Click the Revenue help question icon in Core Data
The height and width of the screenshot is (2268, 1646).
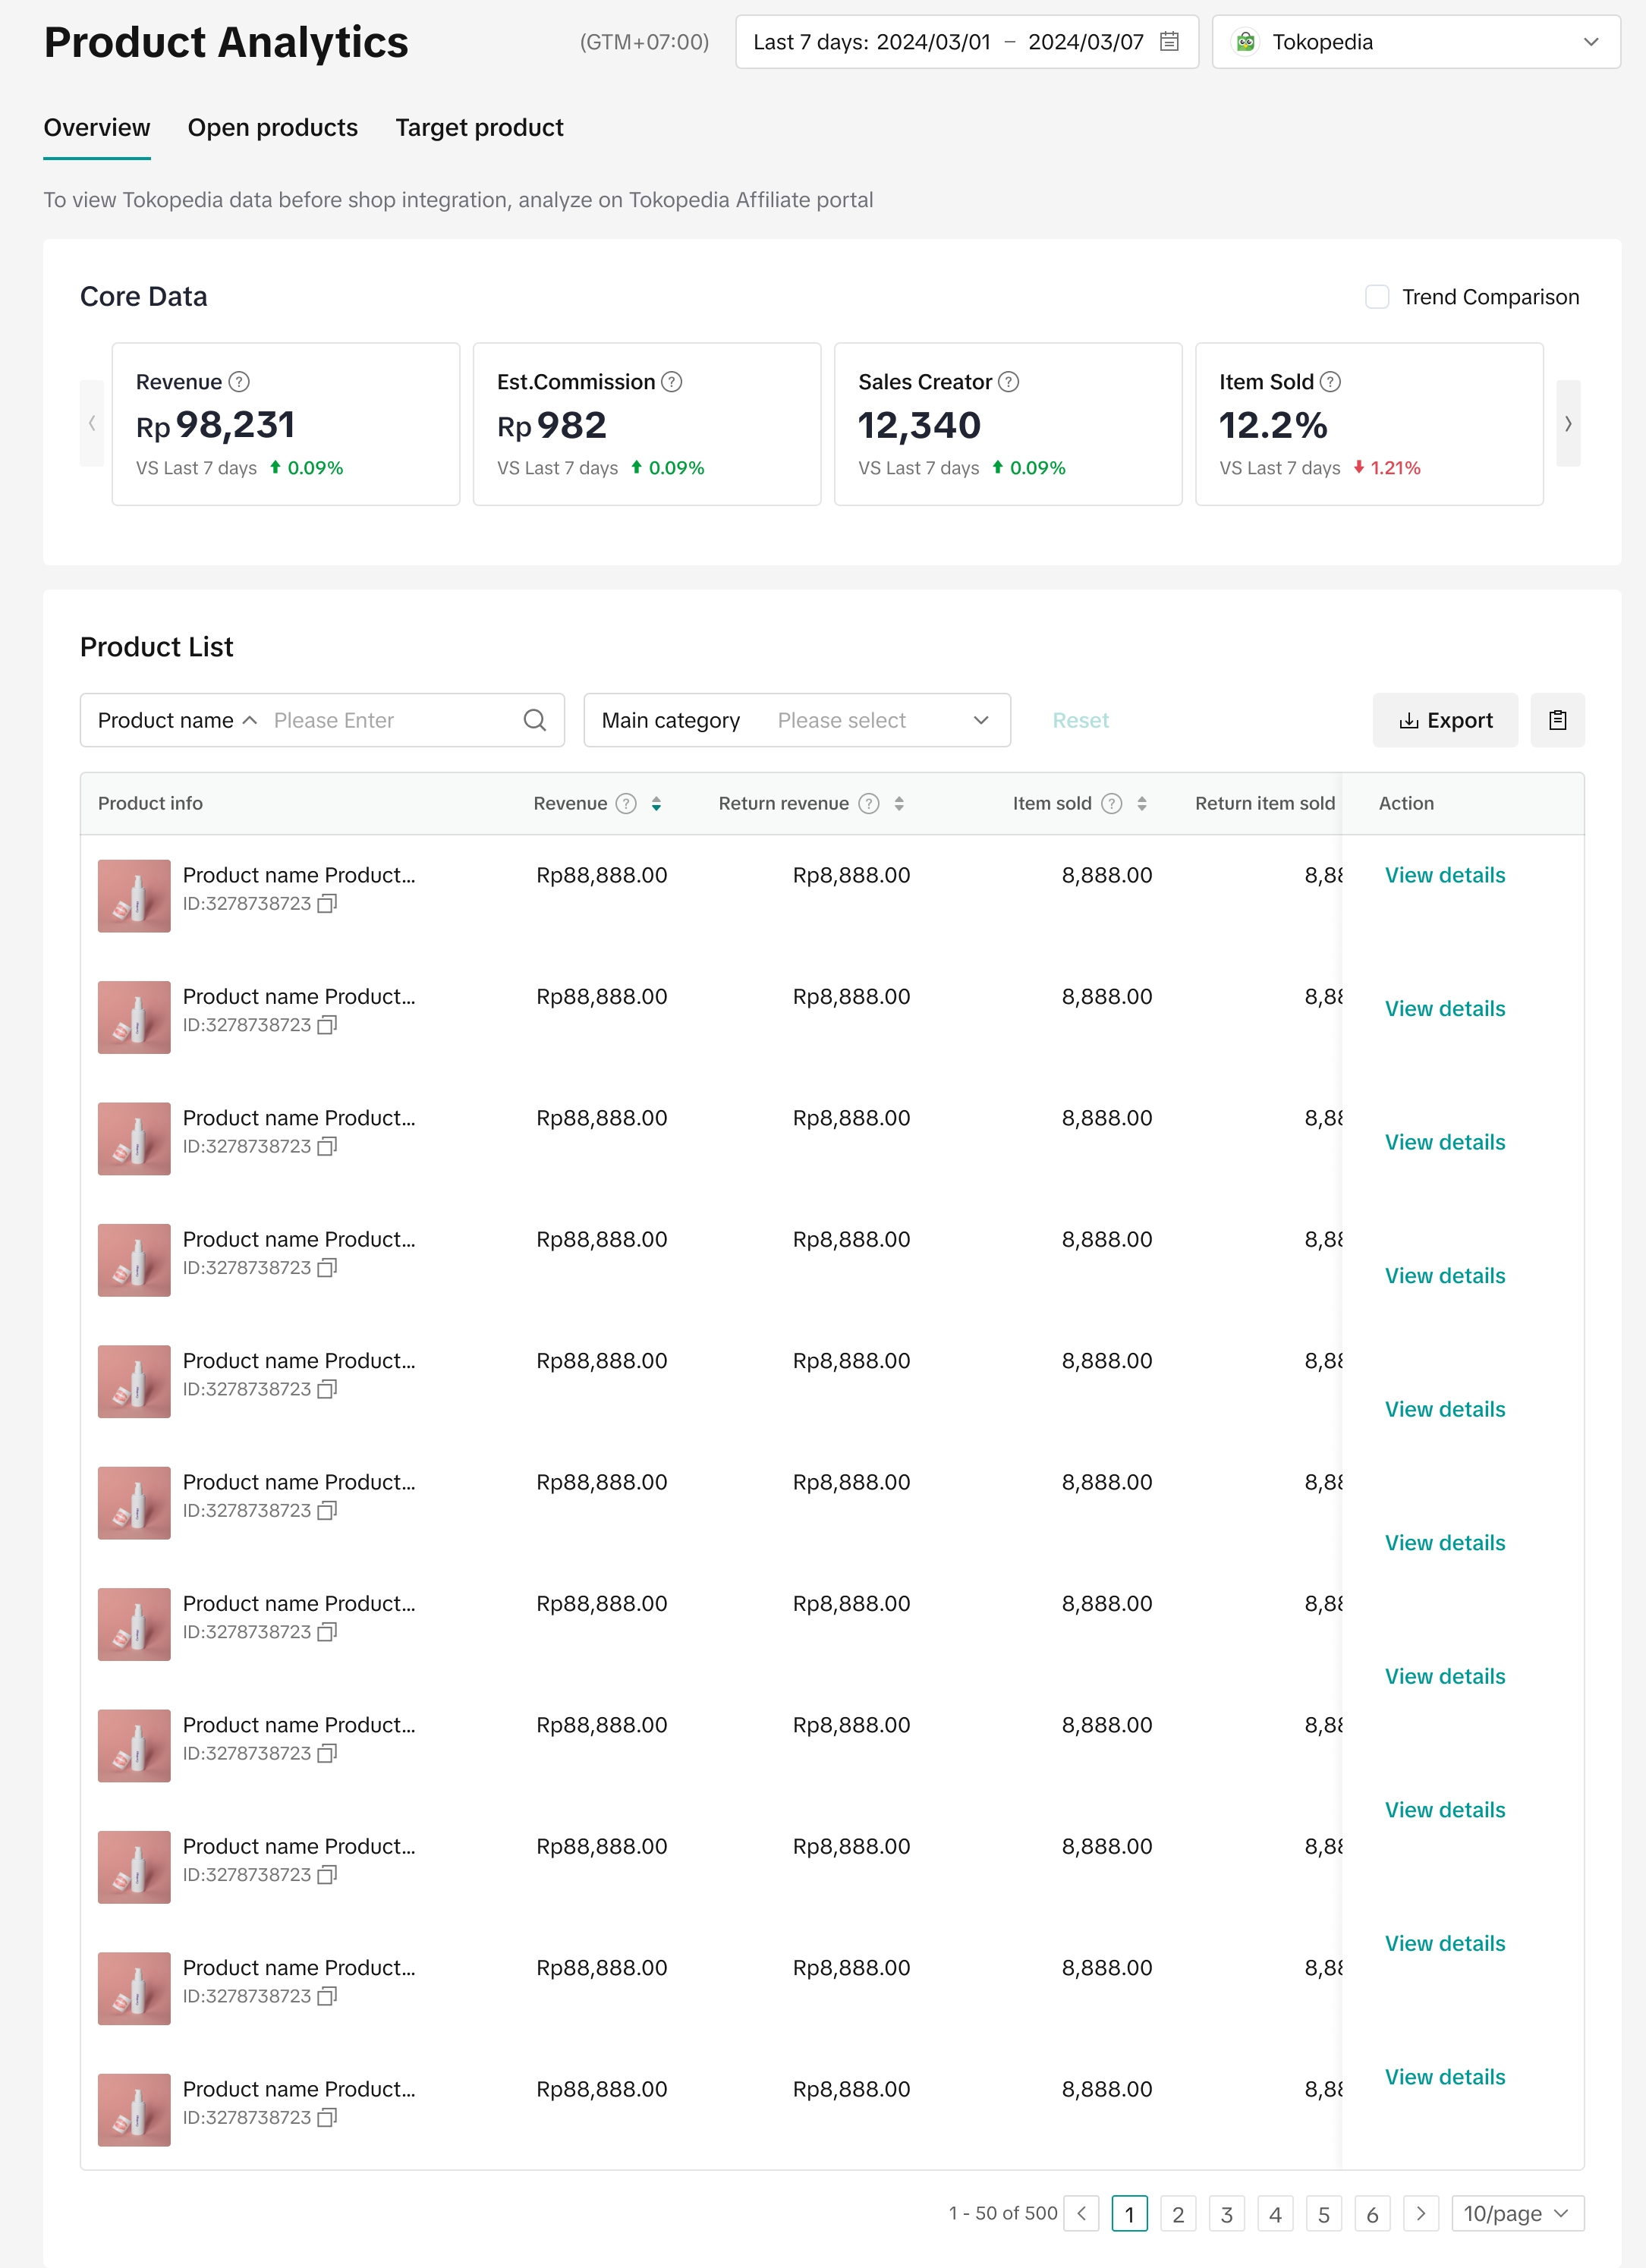(239, 382)
